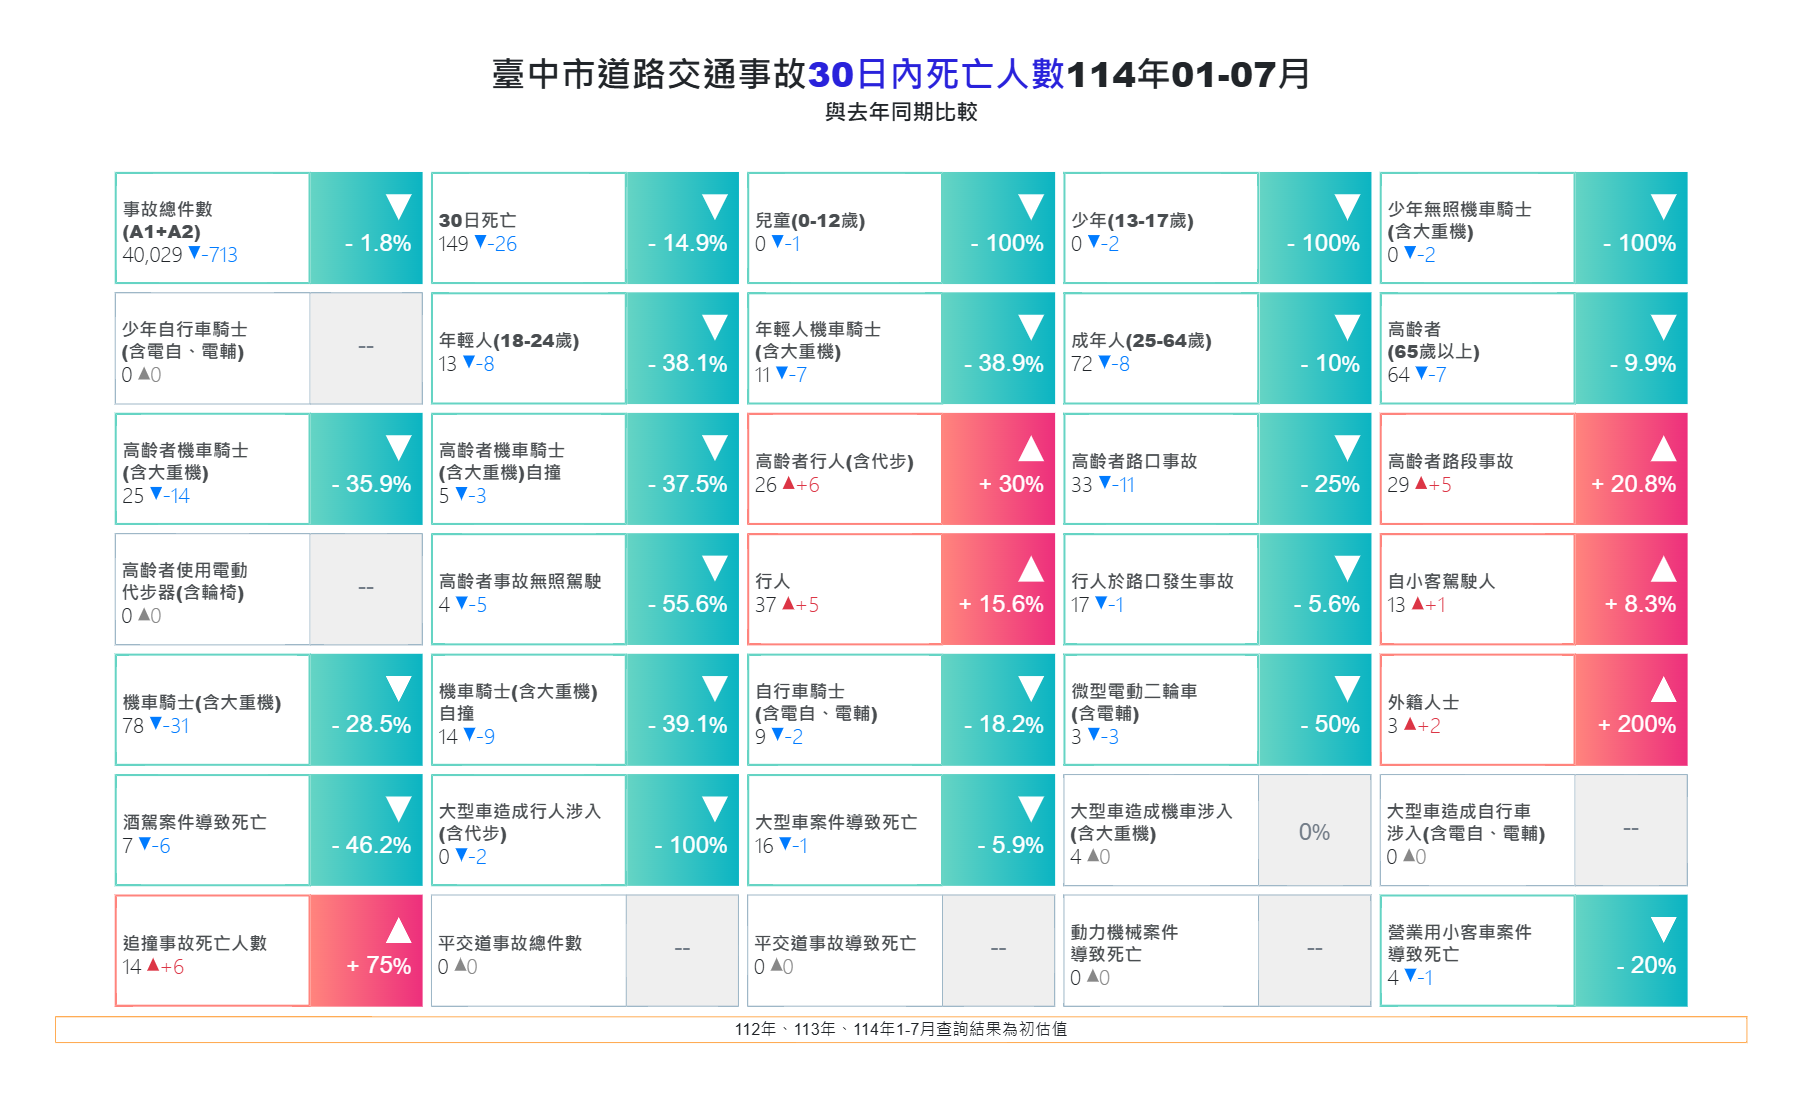Click the footnote about 112年、113年、114年 初估值
The height and width of the screenshot is (1098, 1802).
coord(900,1029)
